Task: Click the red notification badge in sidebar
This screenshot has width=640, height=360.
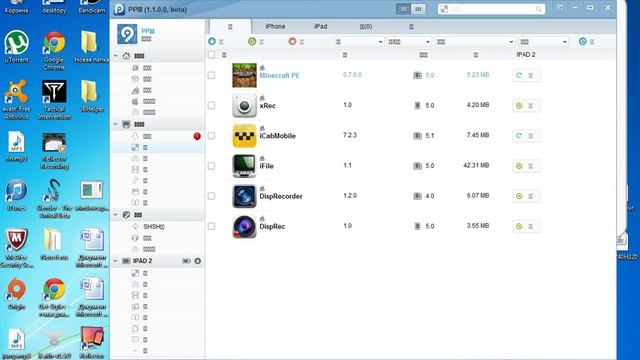Action: coord(197,136)
